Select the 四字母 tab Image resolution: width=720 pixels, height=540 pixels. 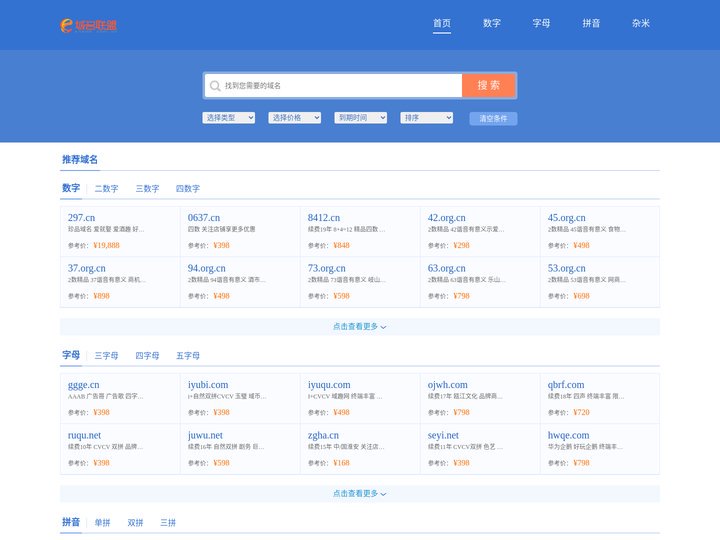coord(147,356)
